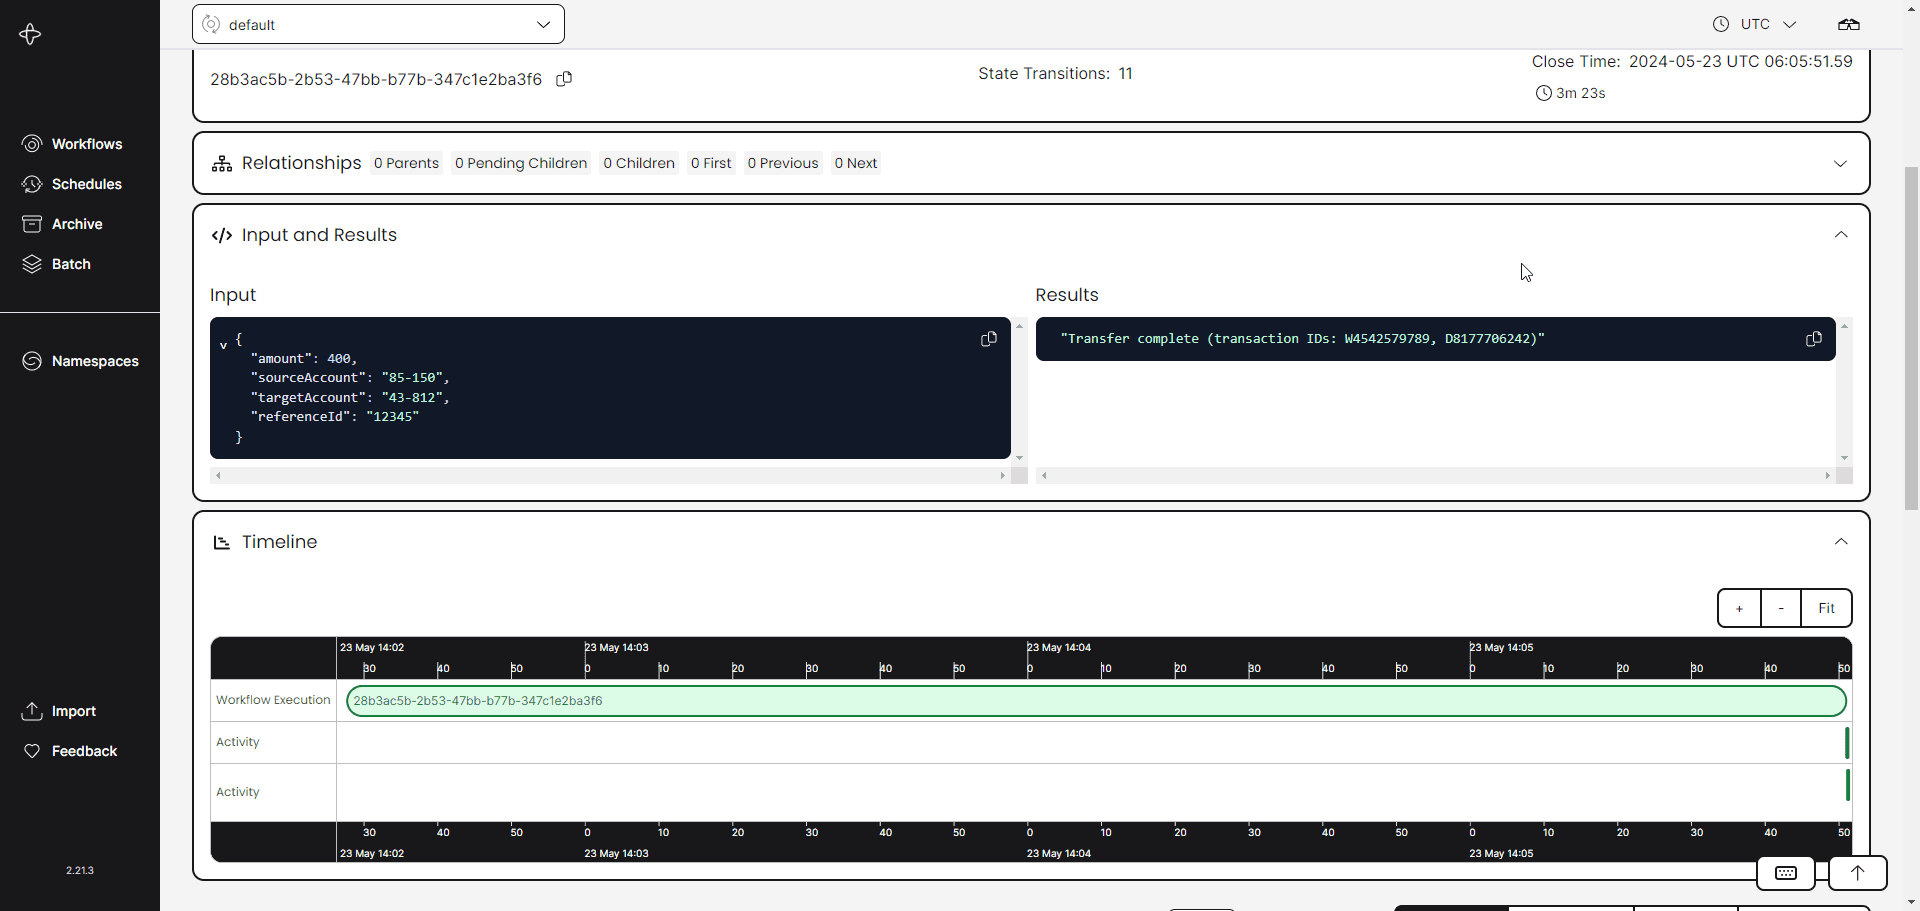
Task: Click the Fit timeline button
Action: pyautogui.click(x=1826, y=608)
